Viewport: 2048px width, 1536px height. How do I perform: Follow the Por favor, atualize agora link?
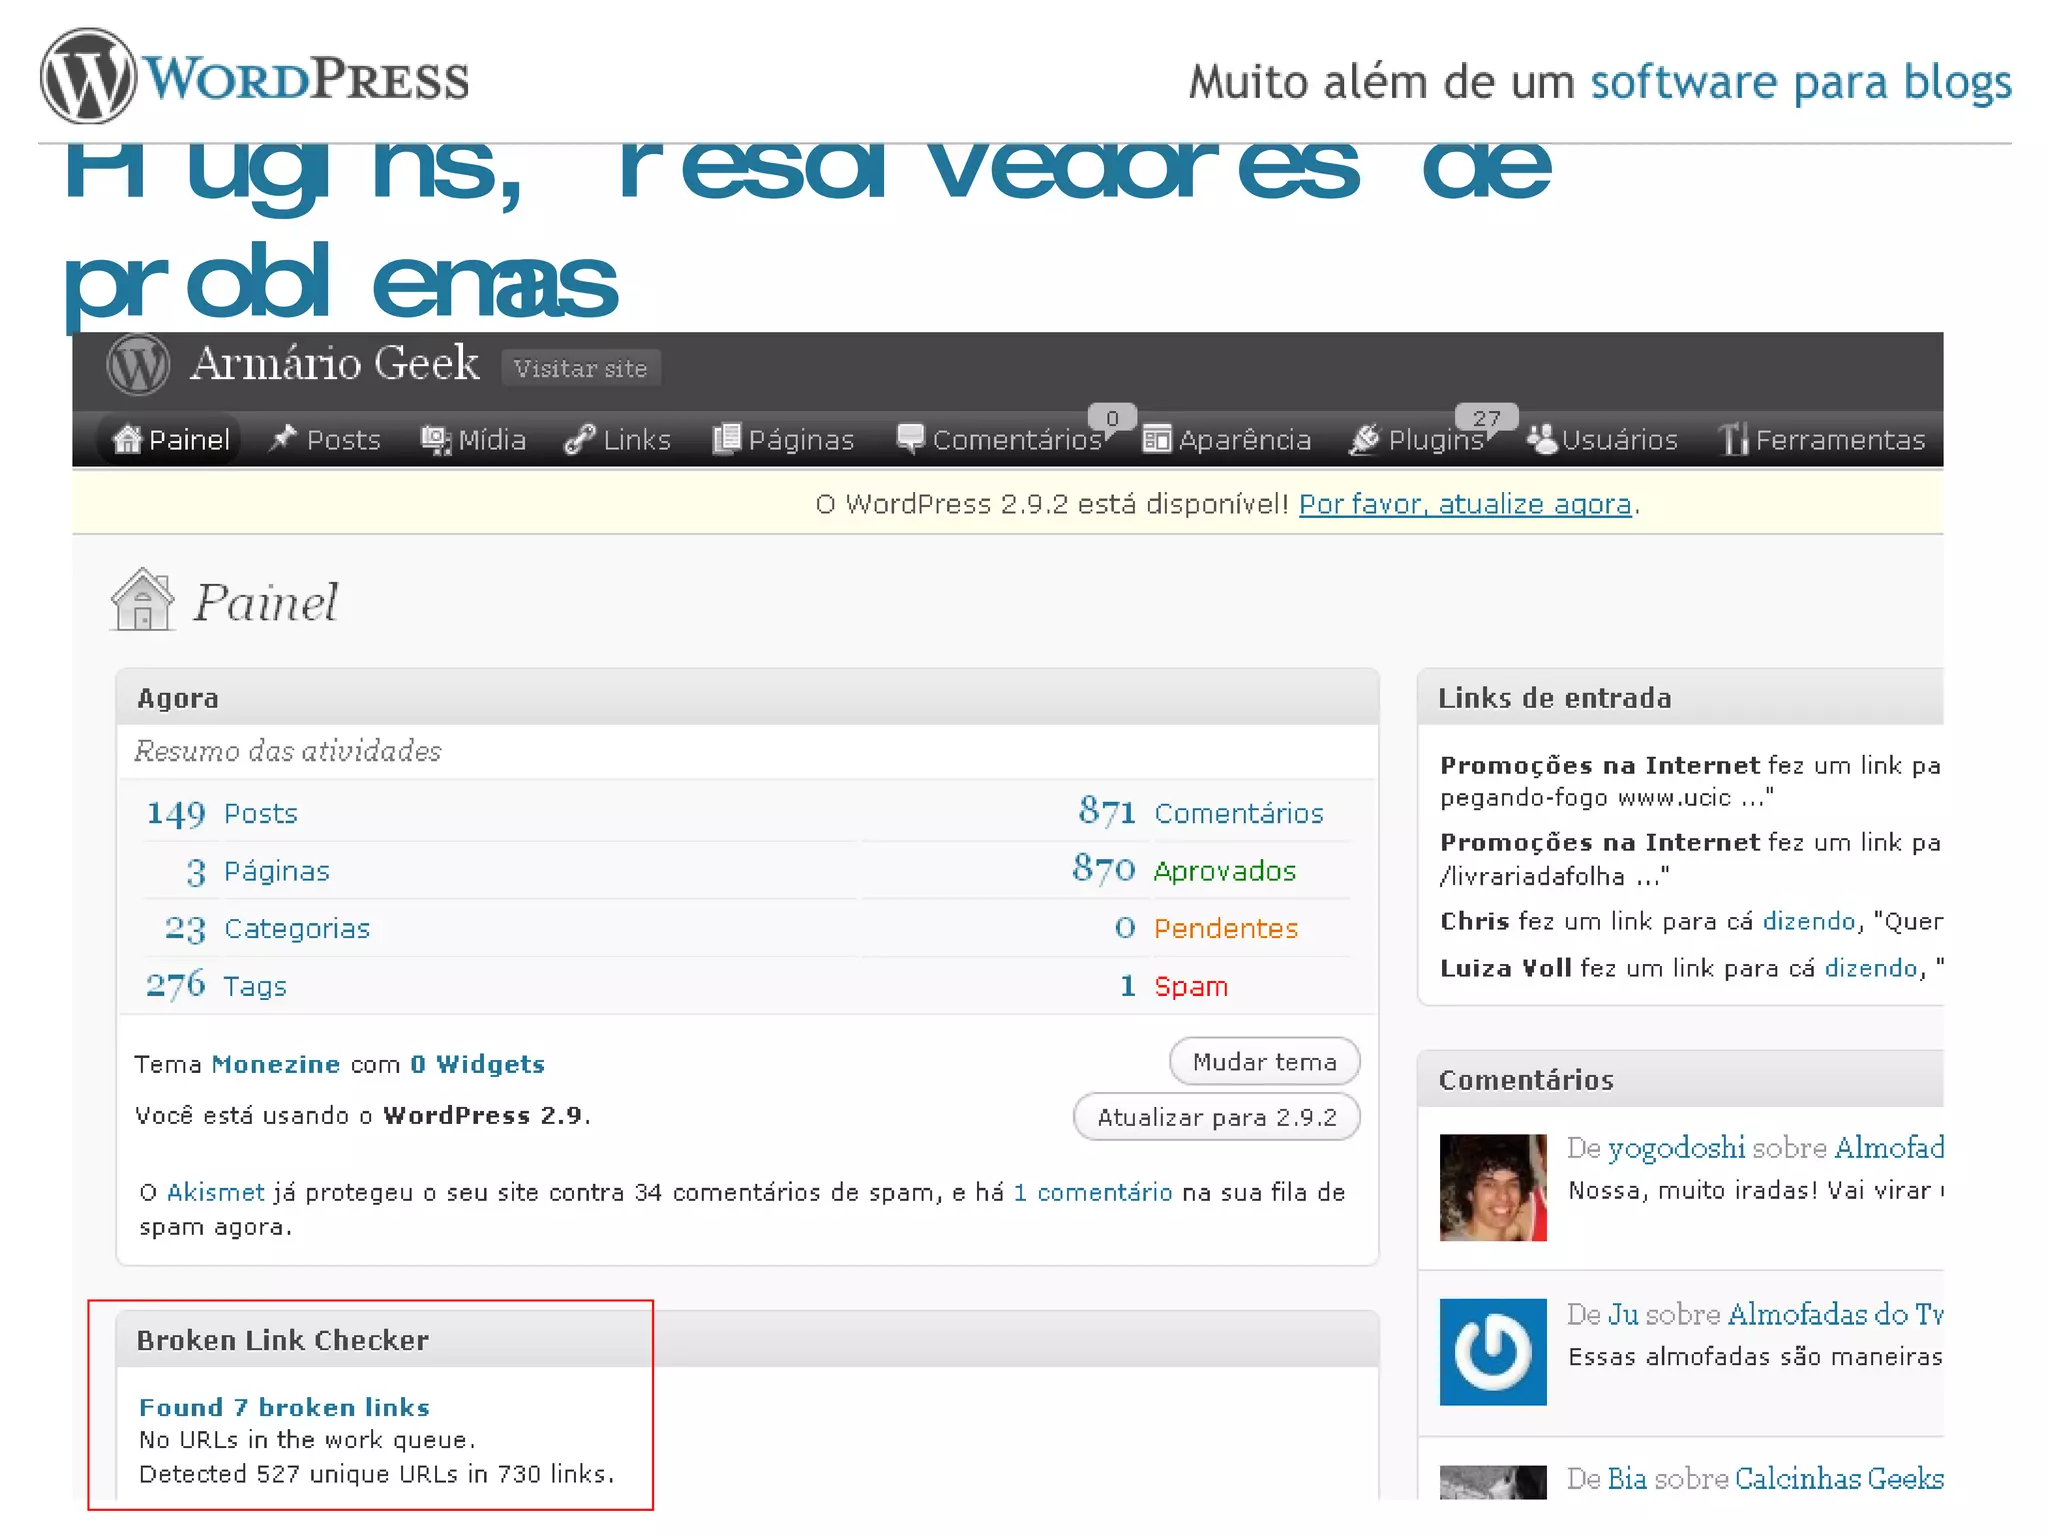[1465, 504]
